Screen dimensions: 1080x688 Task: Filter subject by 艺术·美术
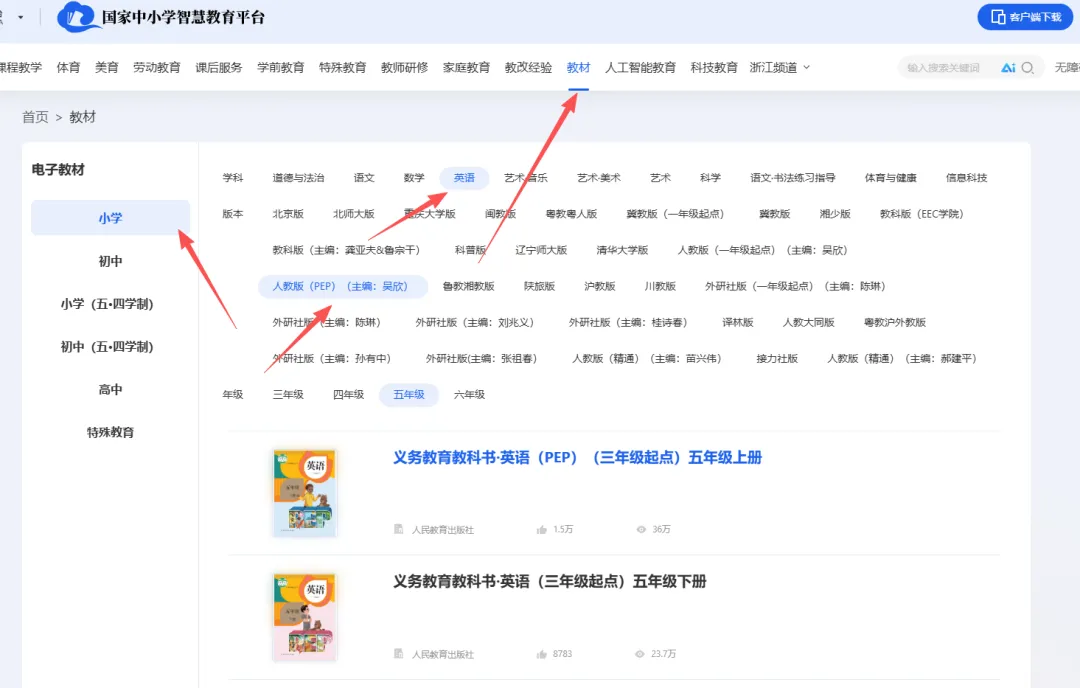click(599, 178)
